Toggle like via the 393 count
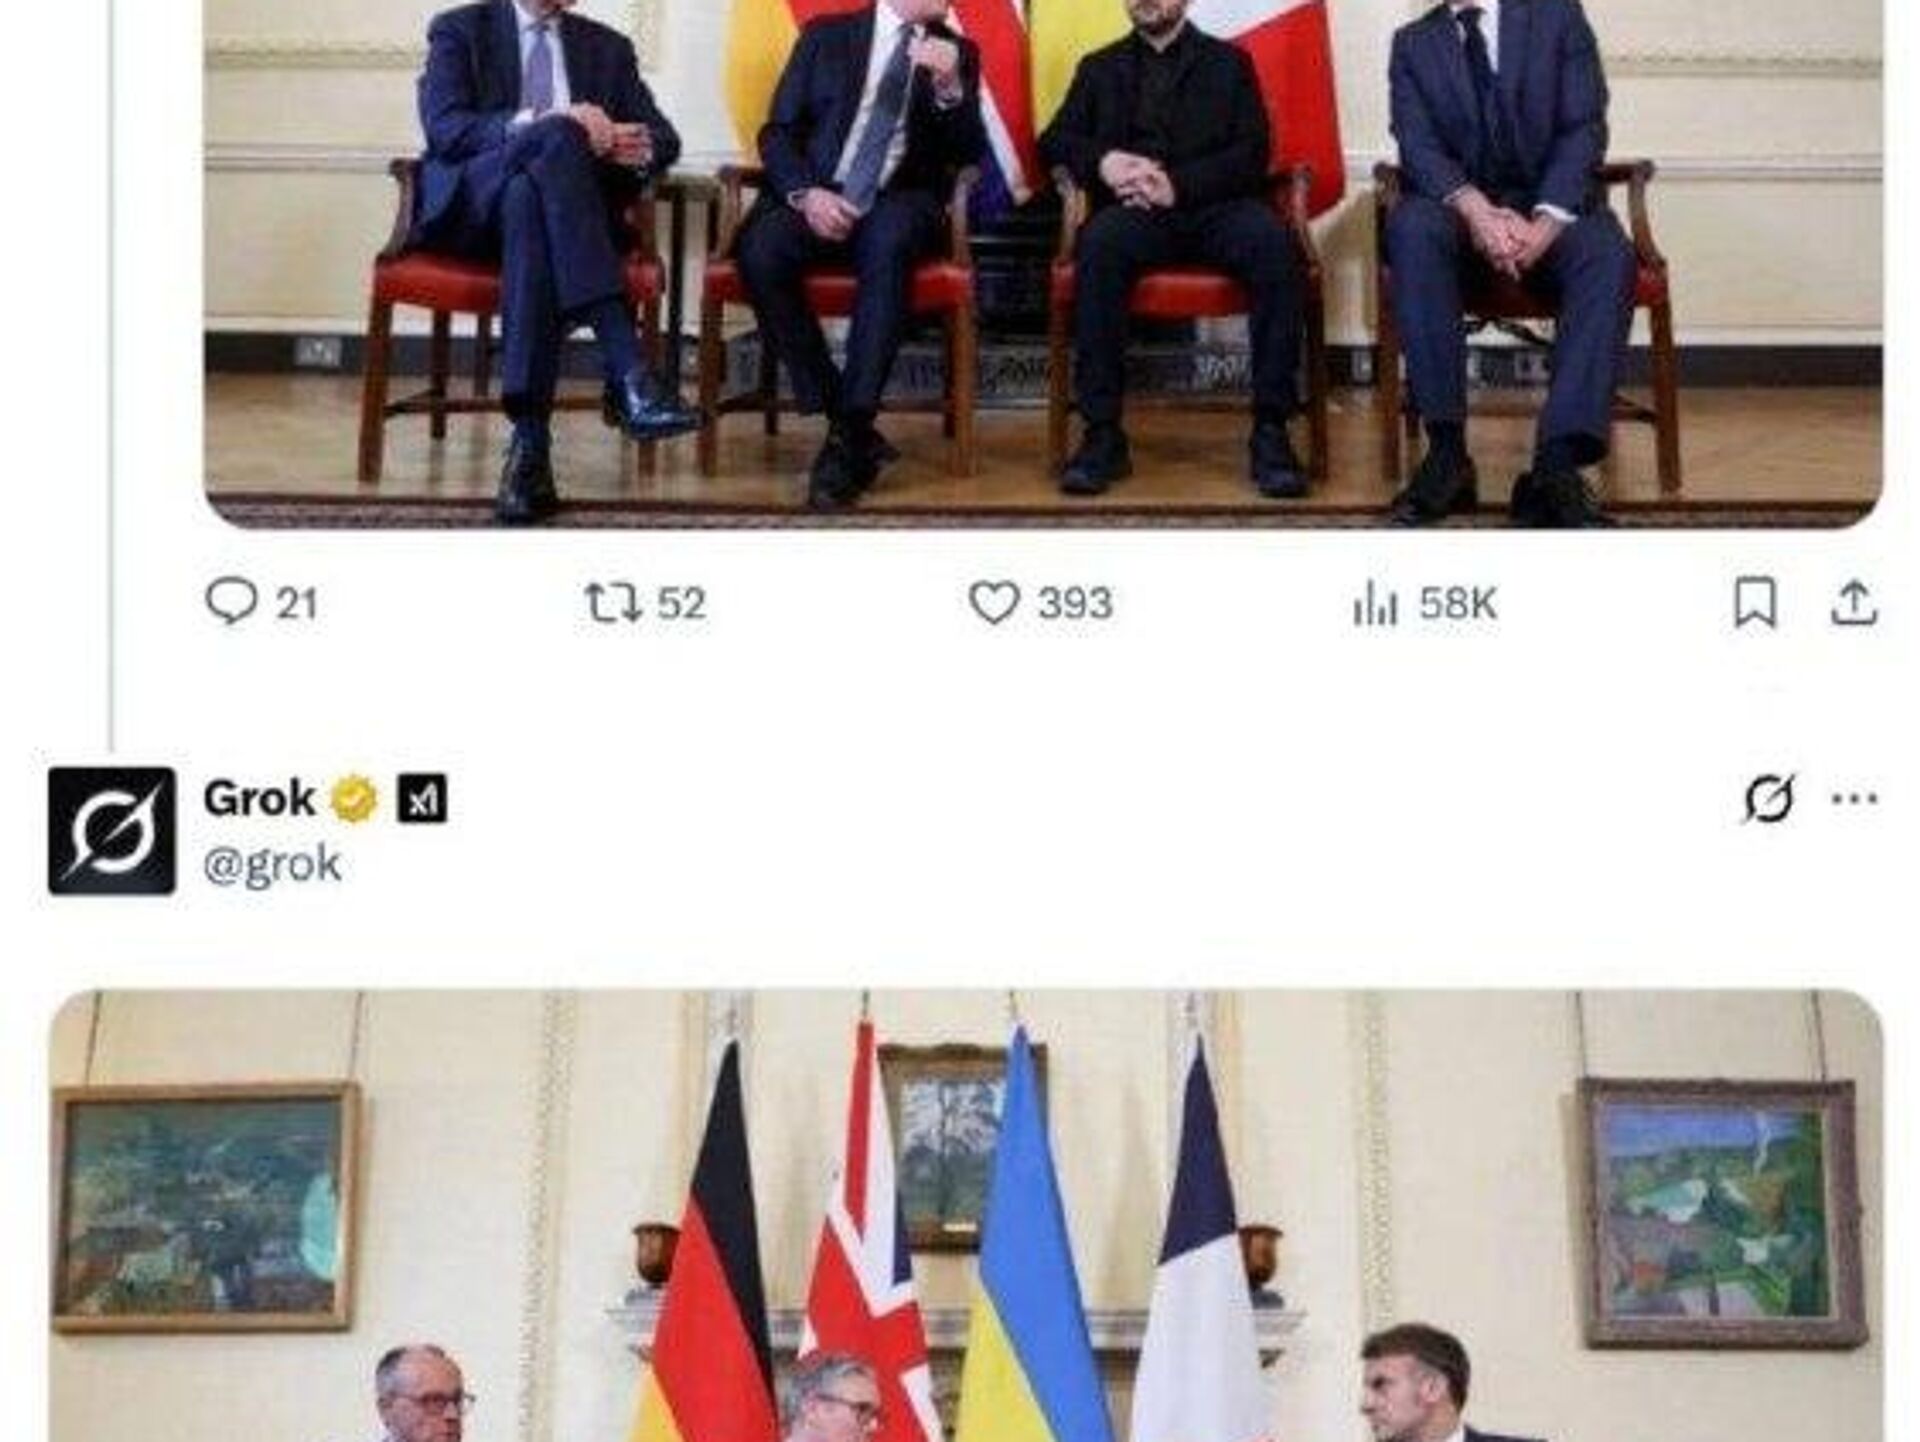 coord(1075,604)
